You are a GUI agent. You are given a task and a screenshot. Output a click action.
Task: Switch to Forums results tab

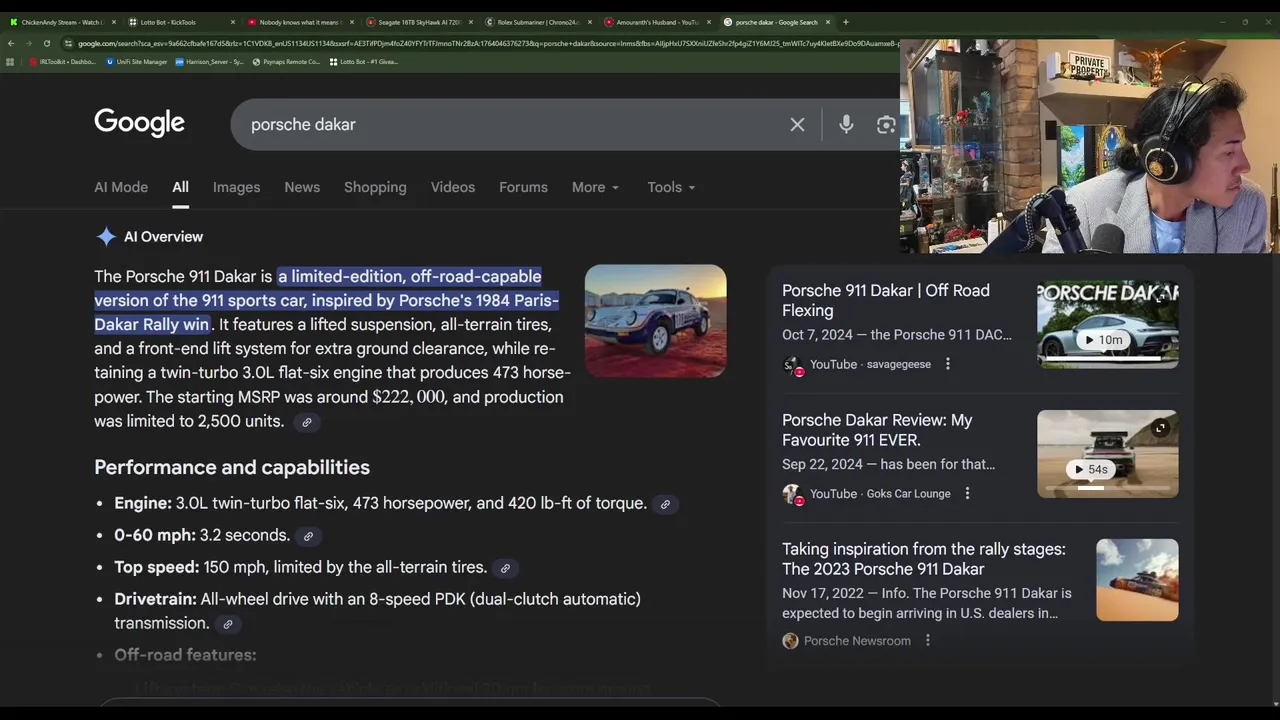[x=523, y=187]
